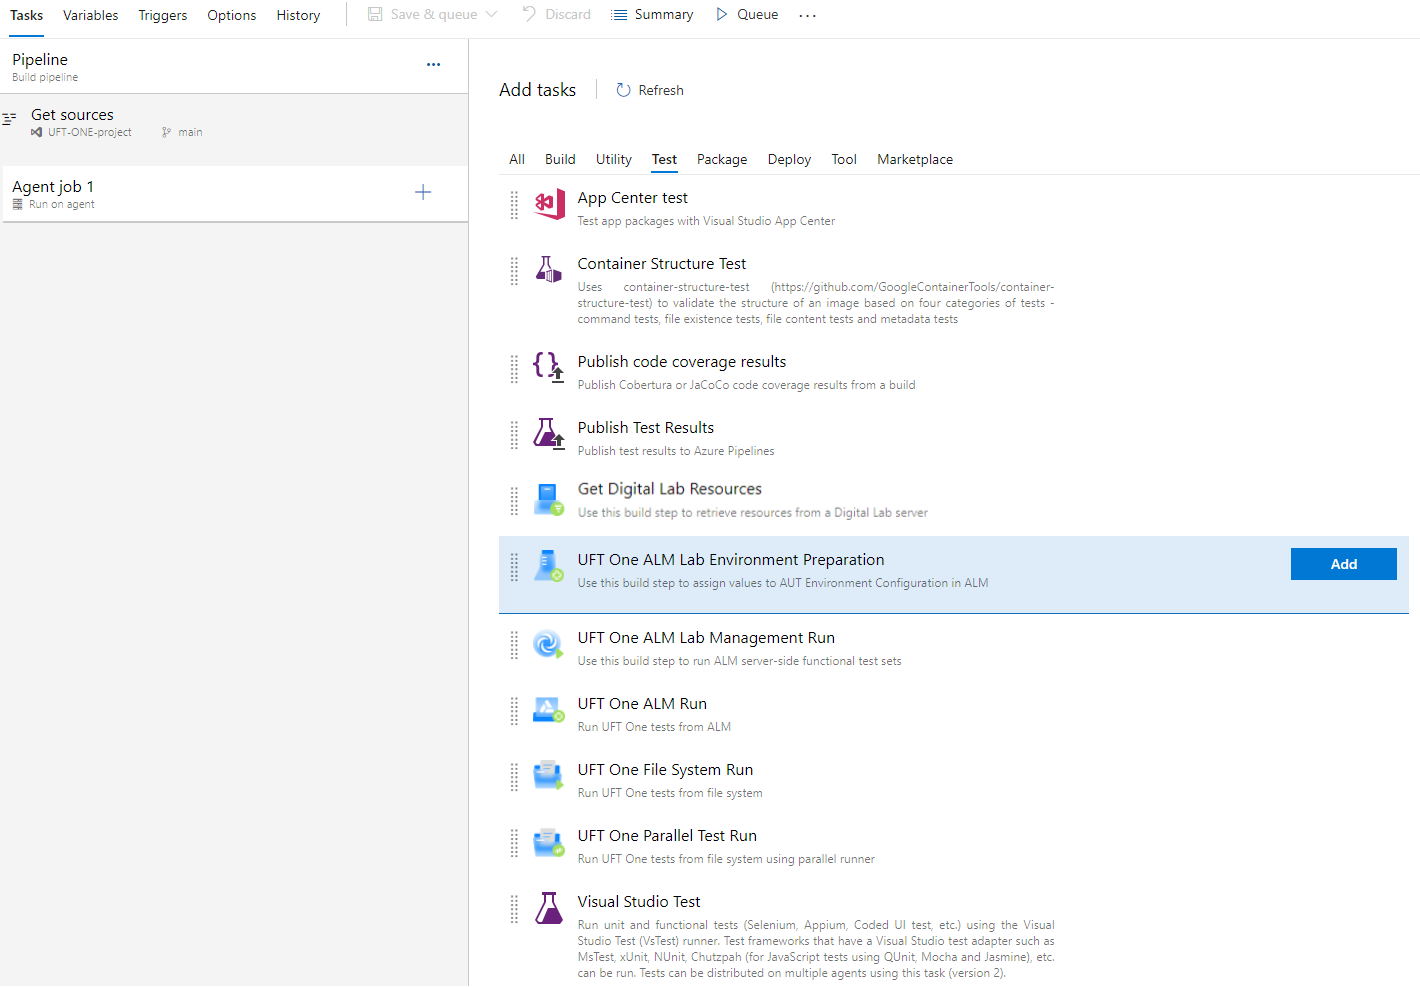Click the Visual Studio Test flask icon
Viewport: 1420px width, 987px height.
pos(548,908)
